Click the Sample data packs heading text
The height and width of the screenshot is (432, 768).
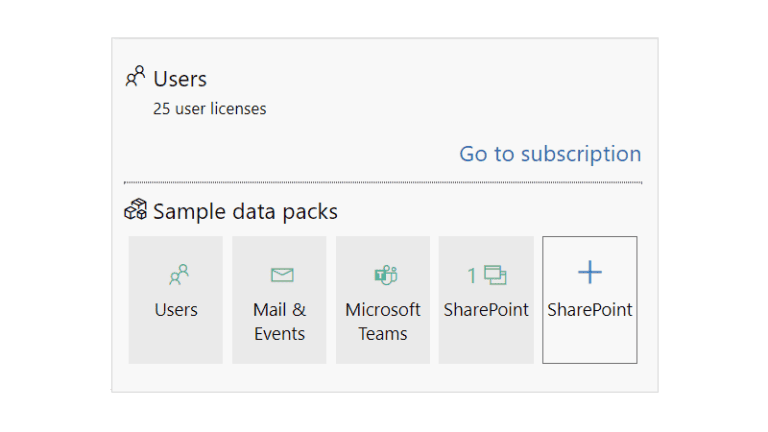(x=245, y=212)
